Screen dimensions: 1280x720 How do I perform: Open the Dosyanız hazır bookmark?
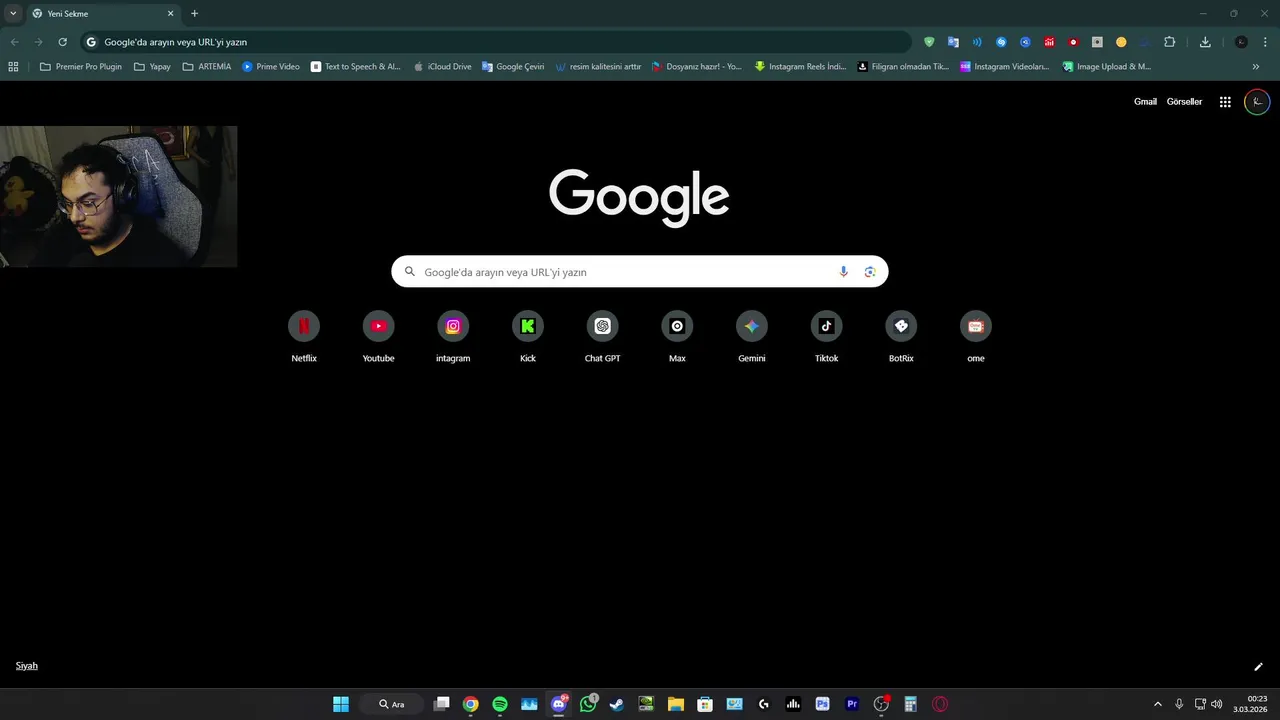[x=697, y=67]
